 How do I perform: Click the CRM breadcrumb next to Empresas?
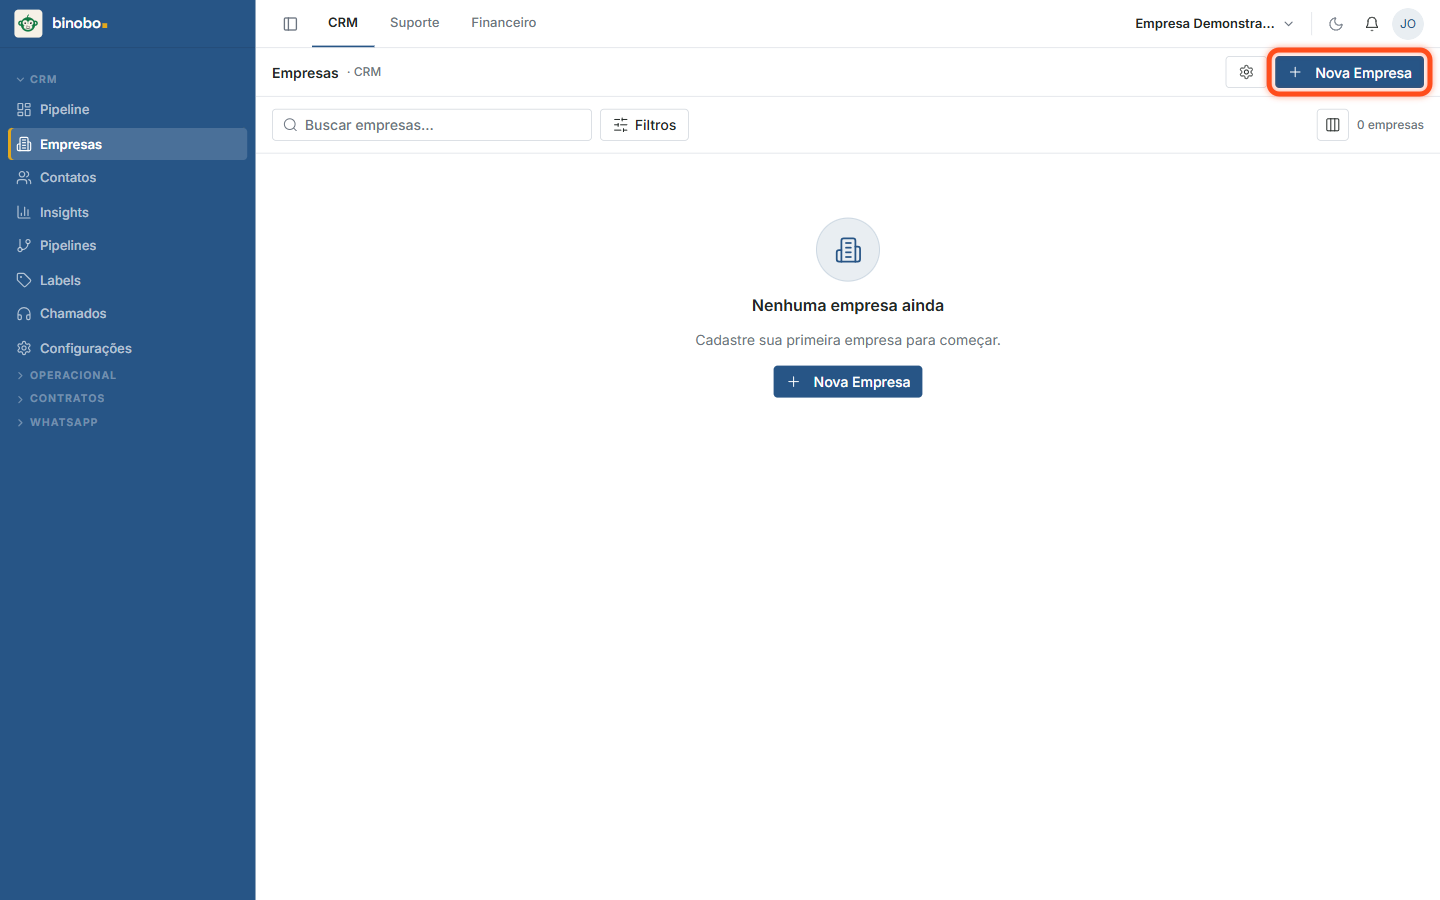[x=367, y=72]
